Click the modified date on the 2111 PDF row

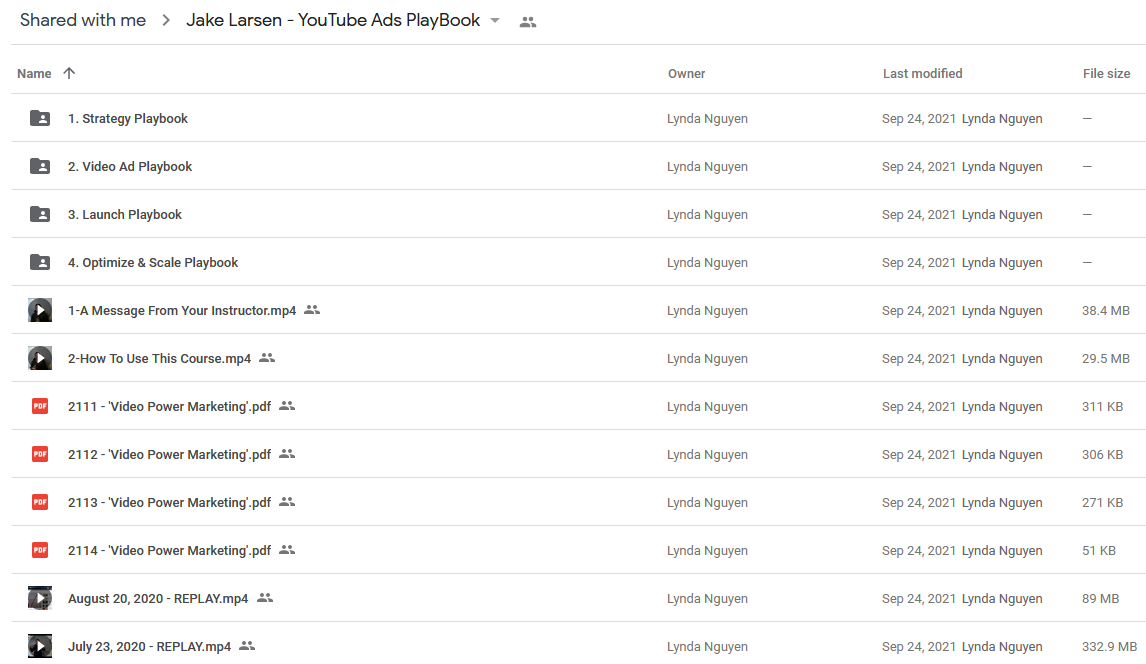919,406
